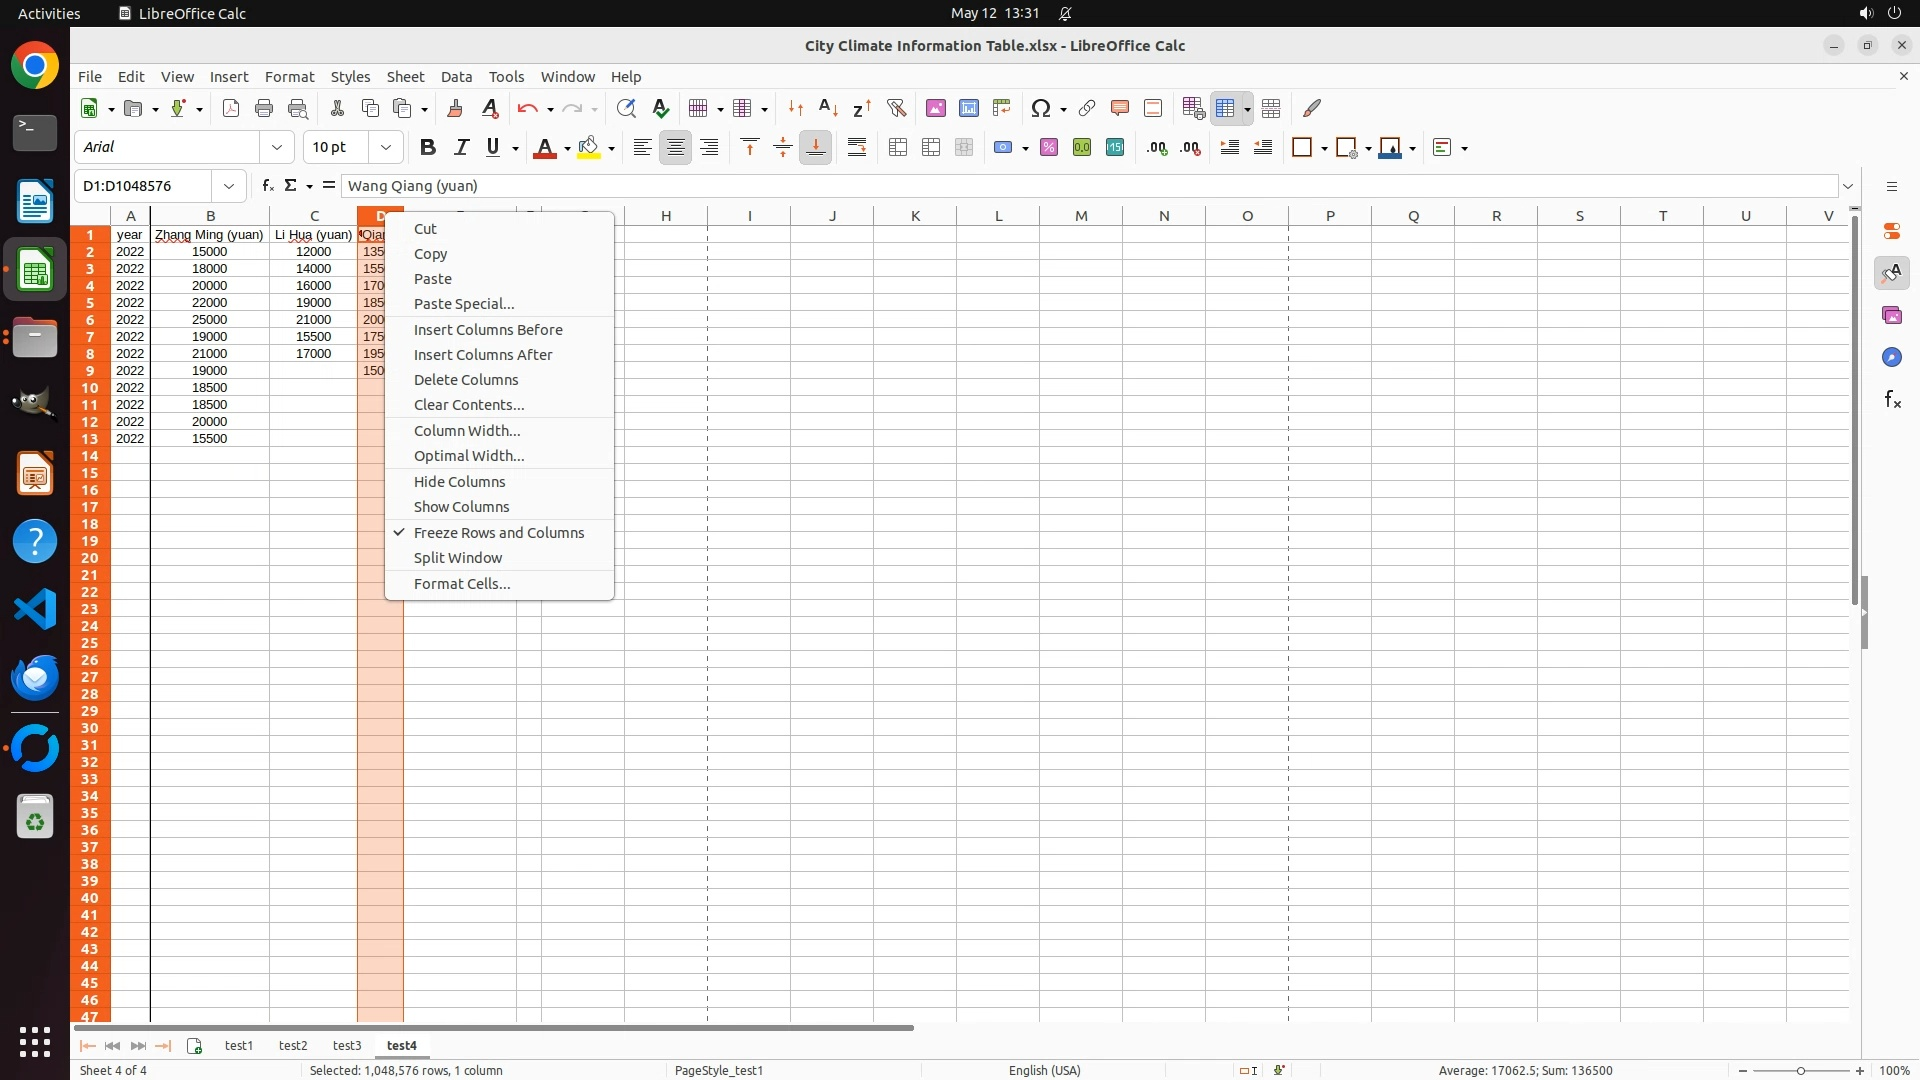The image size is (1920, 1080).
Task: Expand the Arial font name dropdown
Action: pyautogui.click(x=277, y=148)
